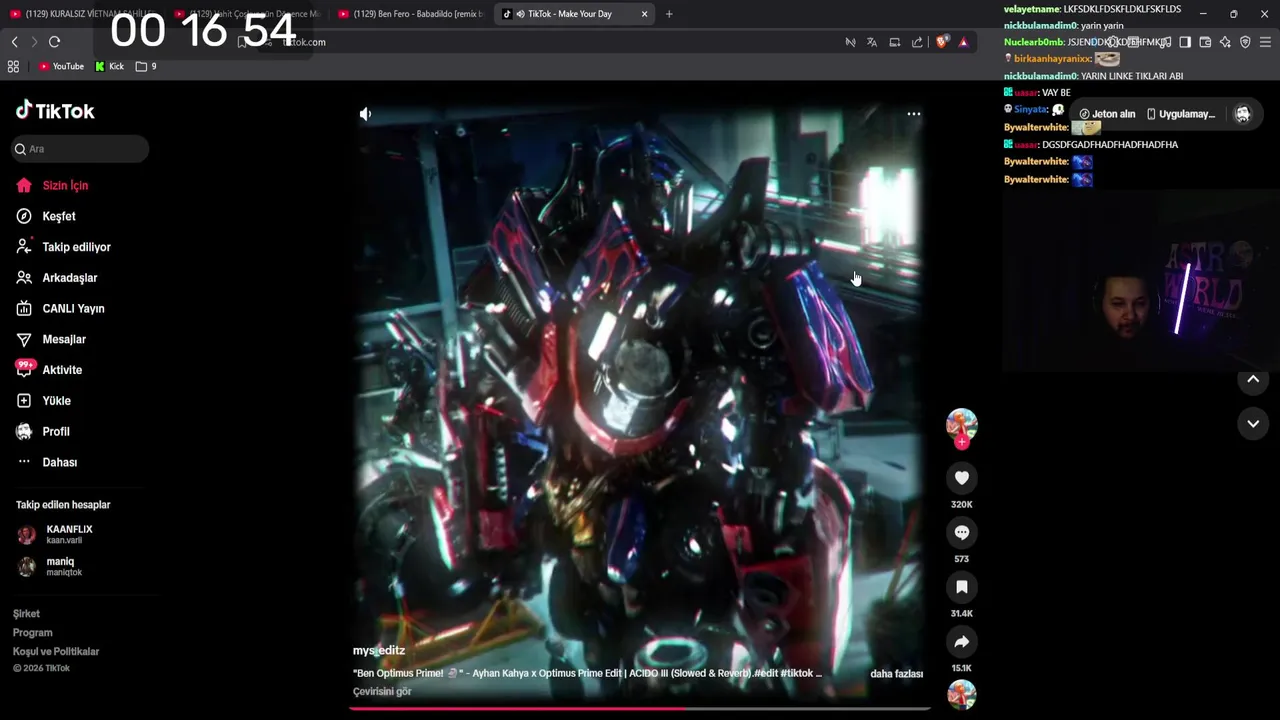Click #edit hashtag in caption

767,674
